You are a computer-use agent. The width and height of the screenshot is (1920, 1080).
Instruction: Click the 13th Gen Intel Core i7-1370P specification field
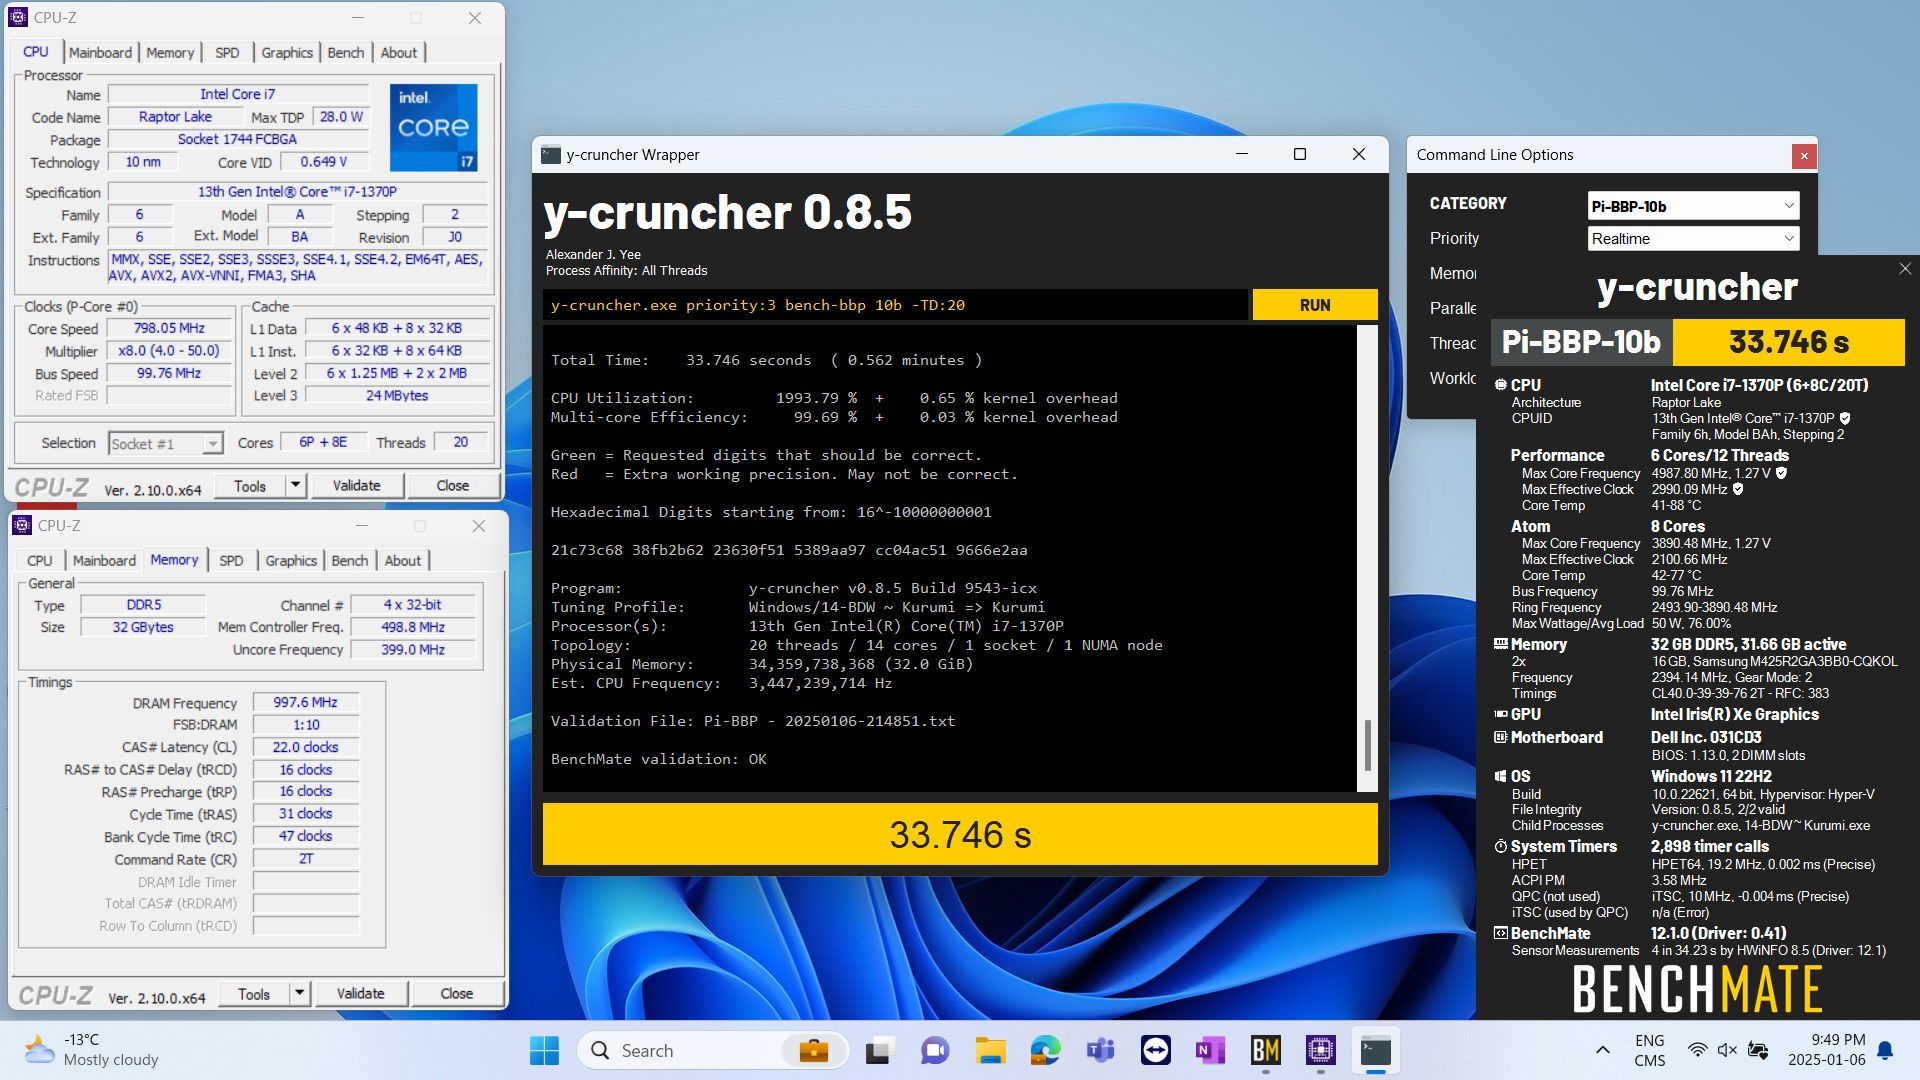click(297, 191)
